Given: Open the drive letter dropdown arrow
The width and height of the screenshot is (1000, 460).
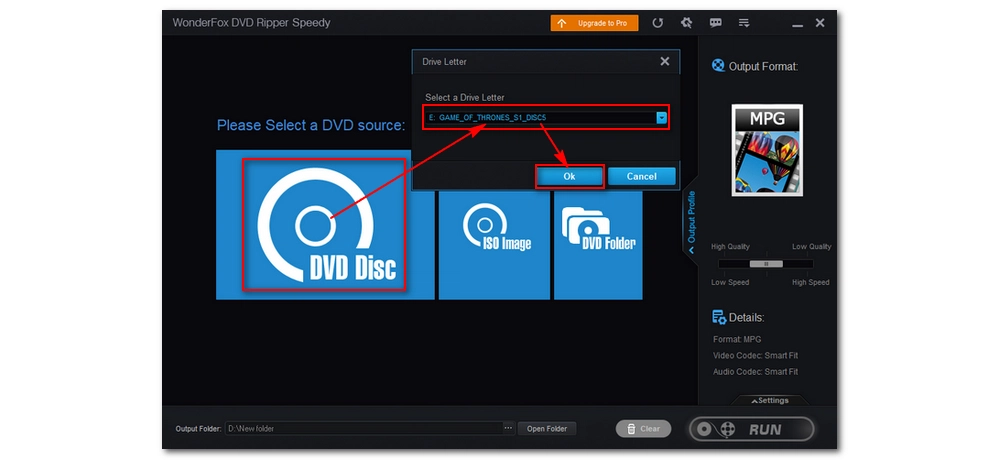Looking at the screenshot, I should point(662,117).
